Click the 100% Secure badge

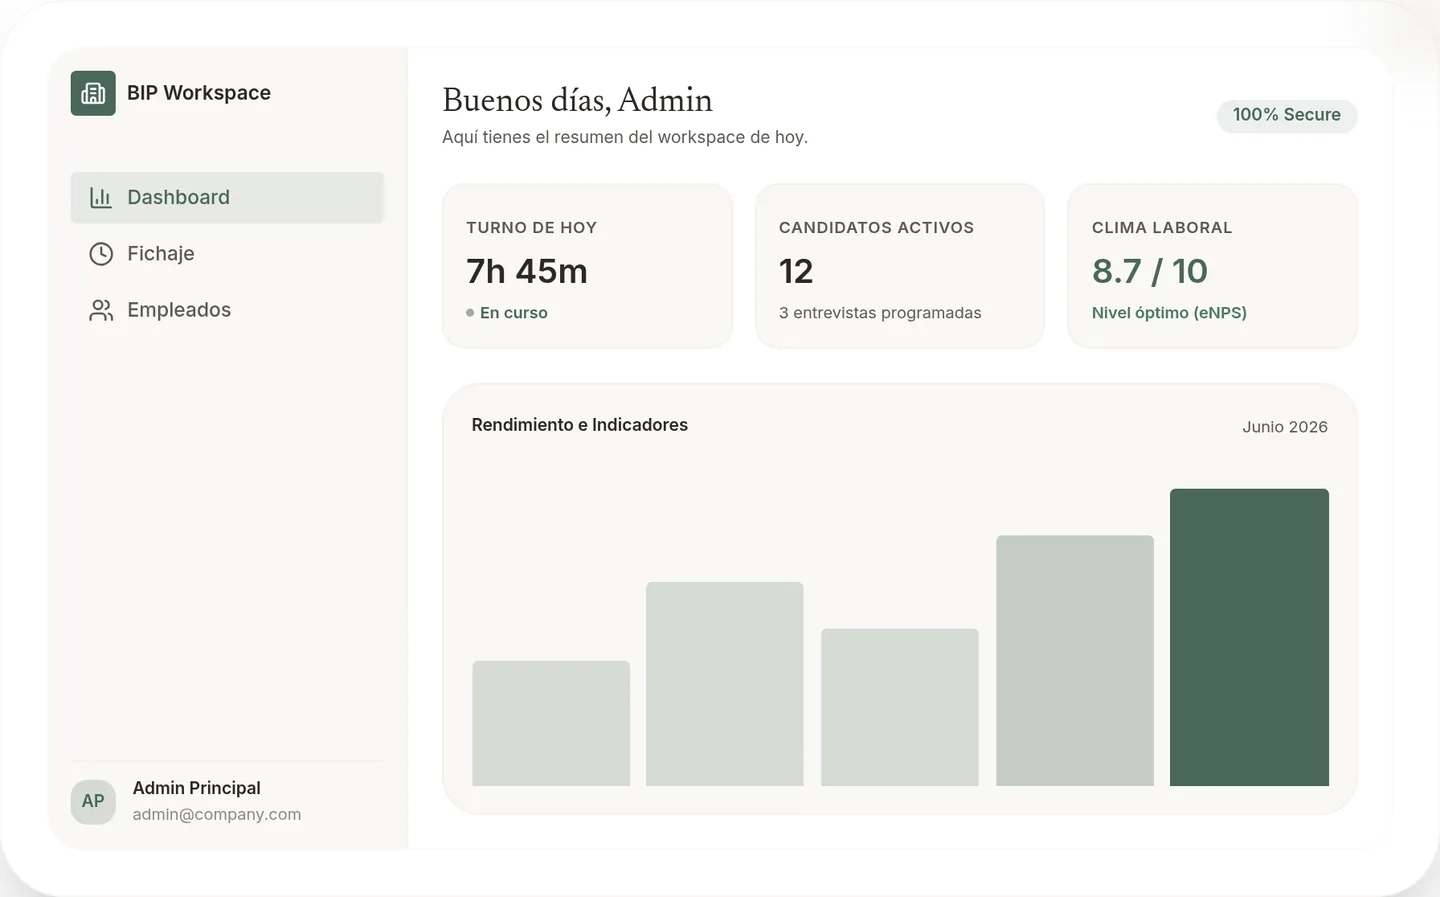pyautogui.click(x=1286, y=115)
